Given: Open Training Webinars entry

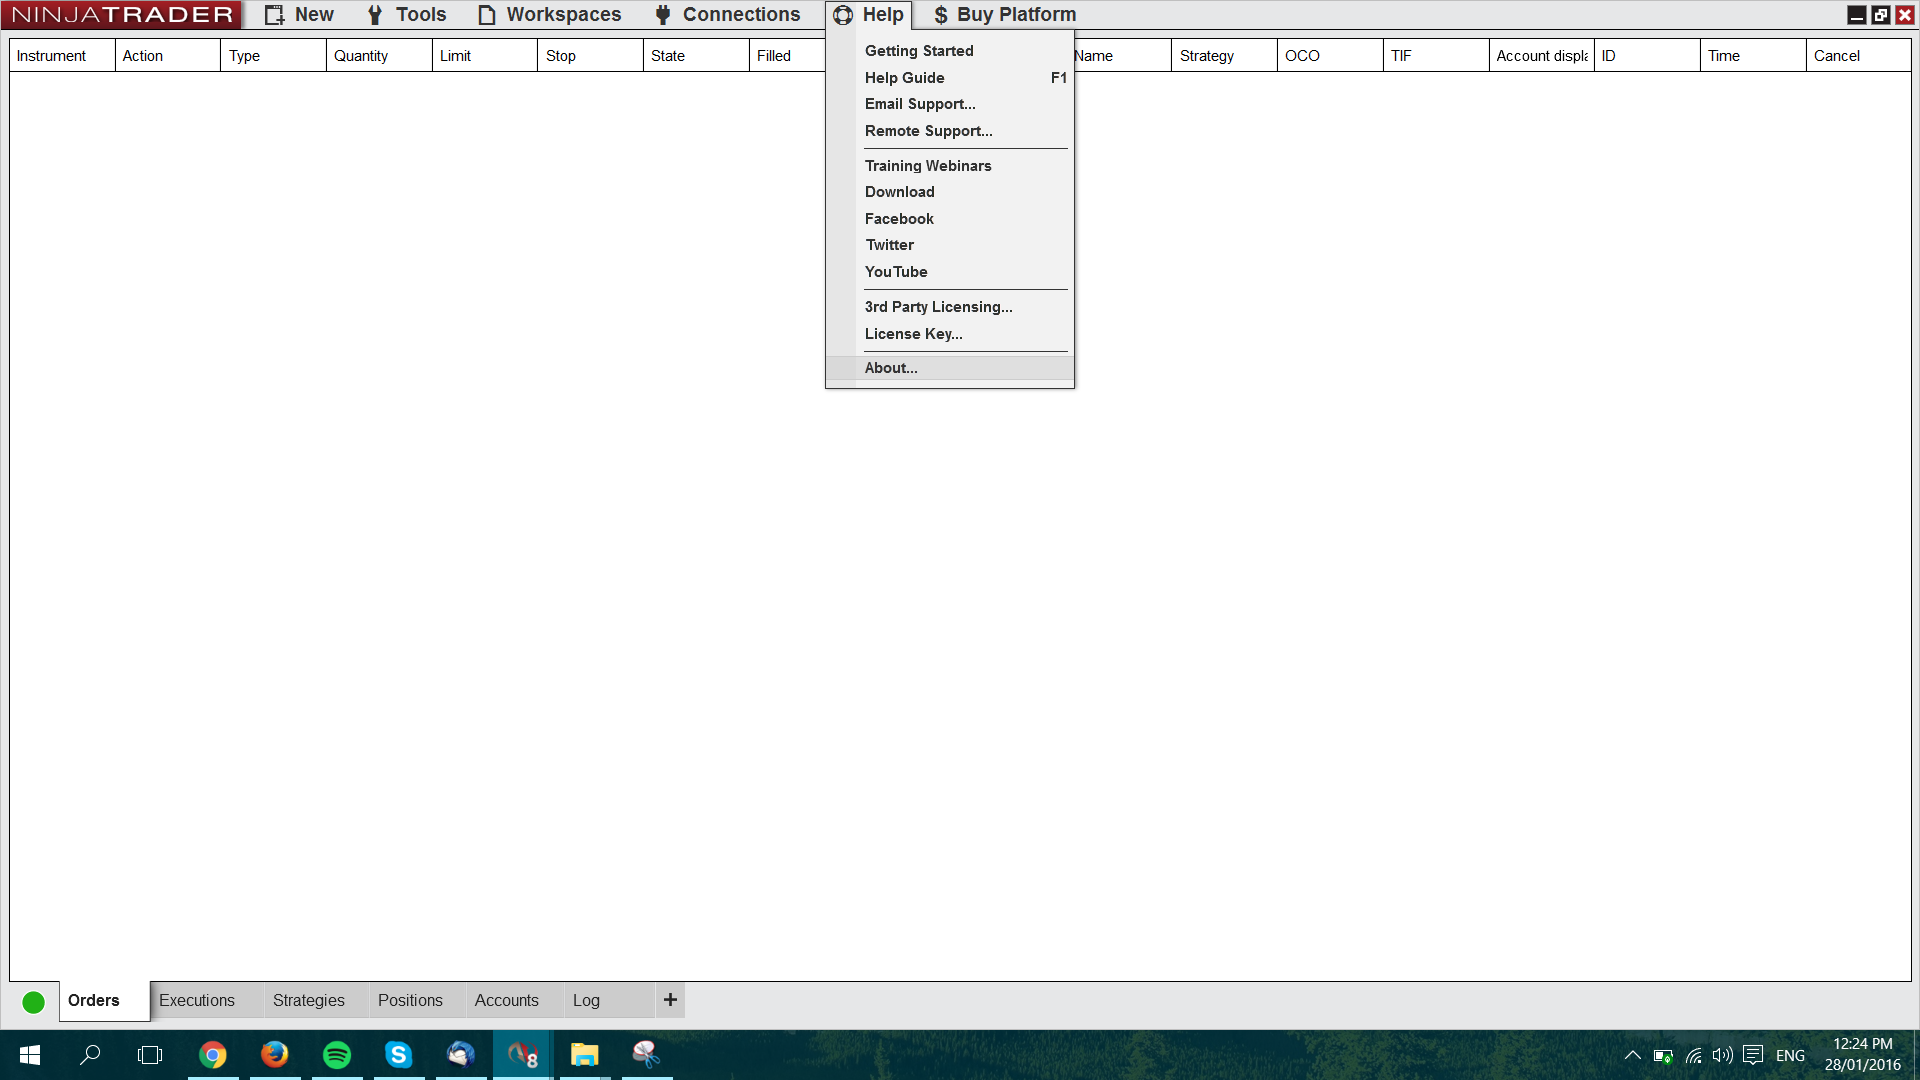Looking at the screenshot, I should [x=949, y=166].
